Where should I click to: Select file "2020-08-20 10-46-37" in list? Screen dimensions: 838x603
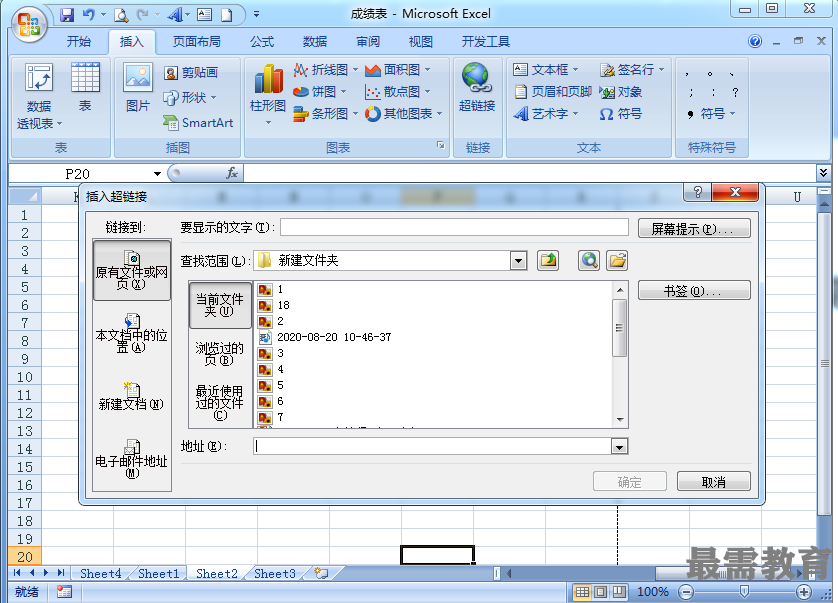click(325, 337)
